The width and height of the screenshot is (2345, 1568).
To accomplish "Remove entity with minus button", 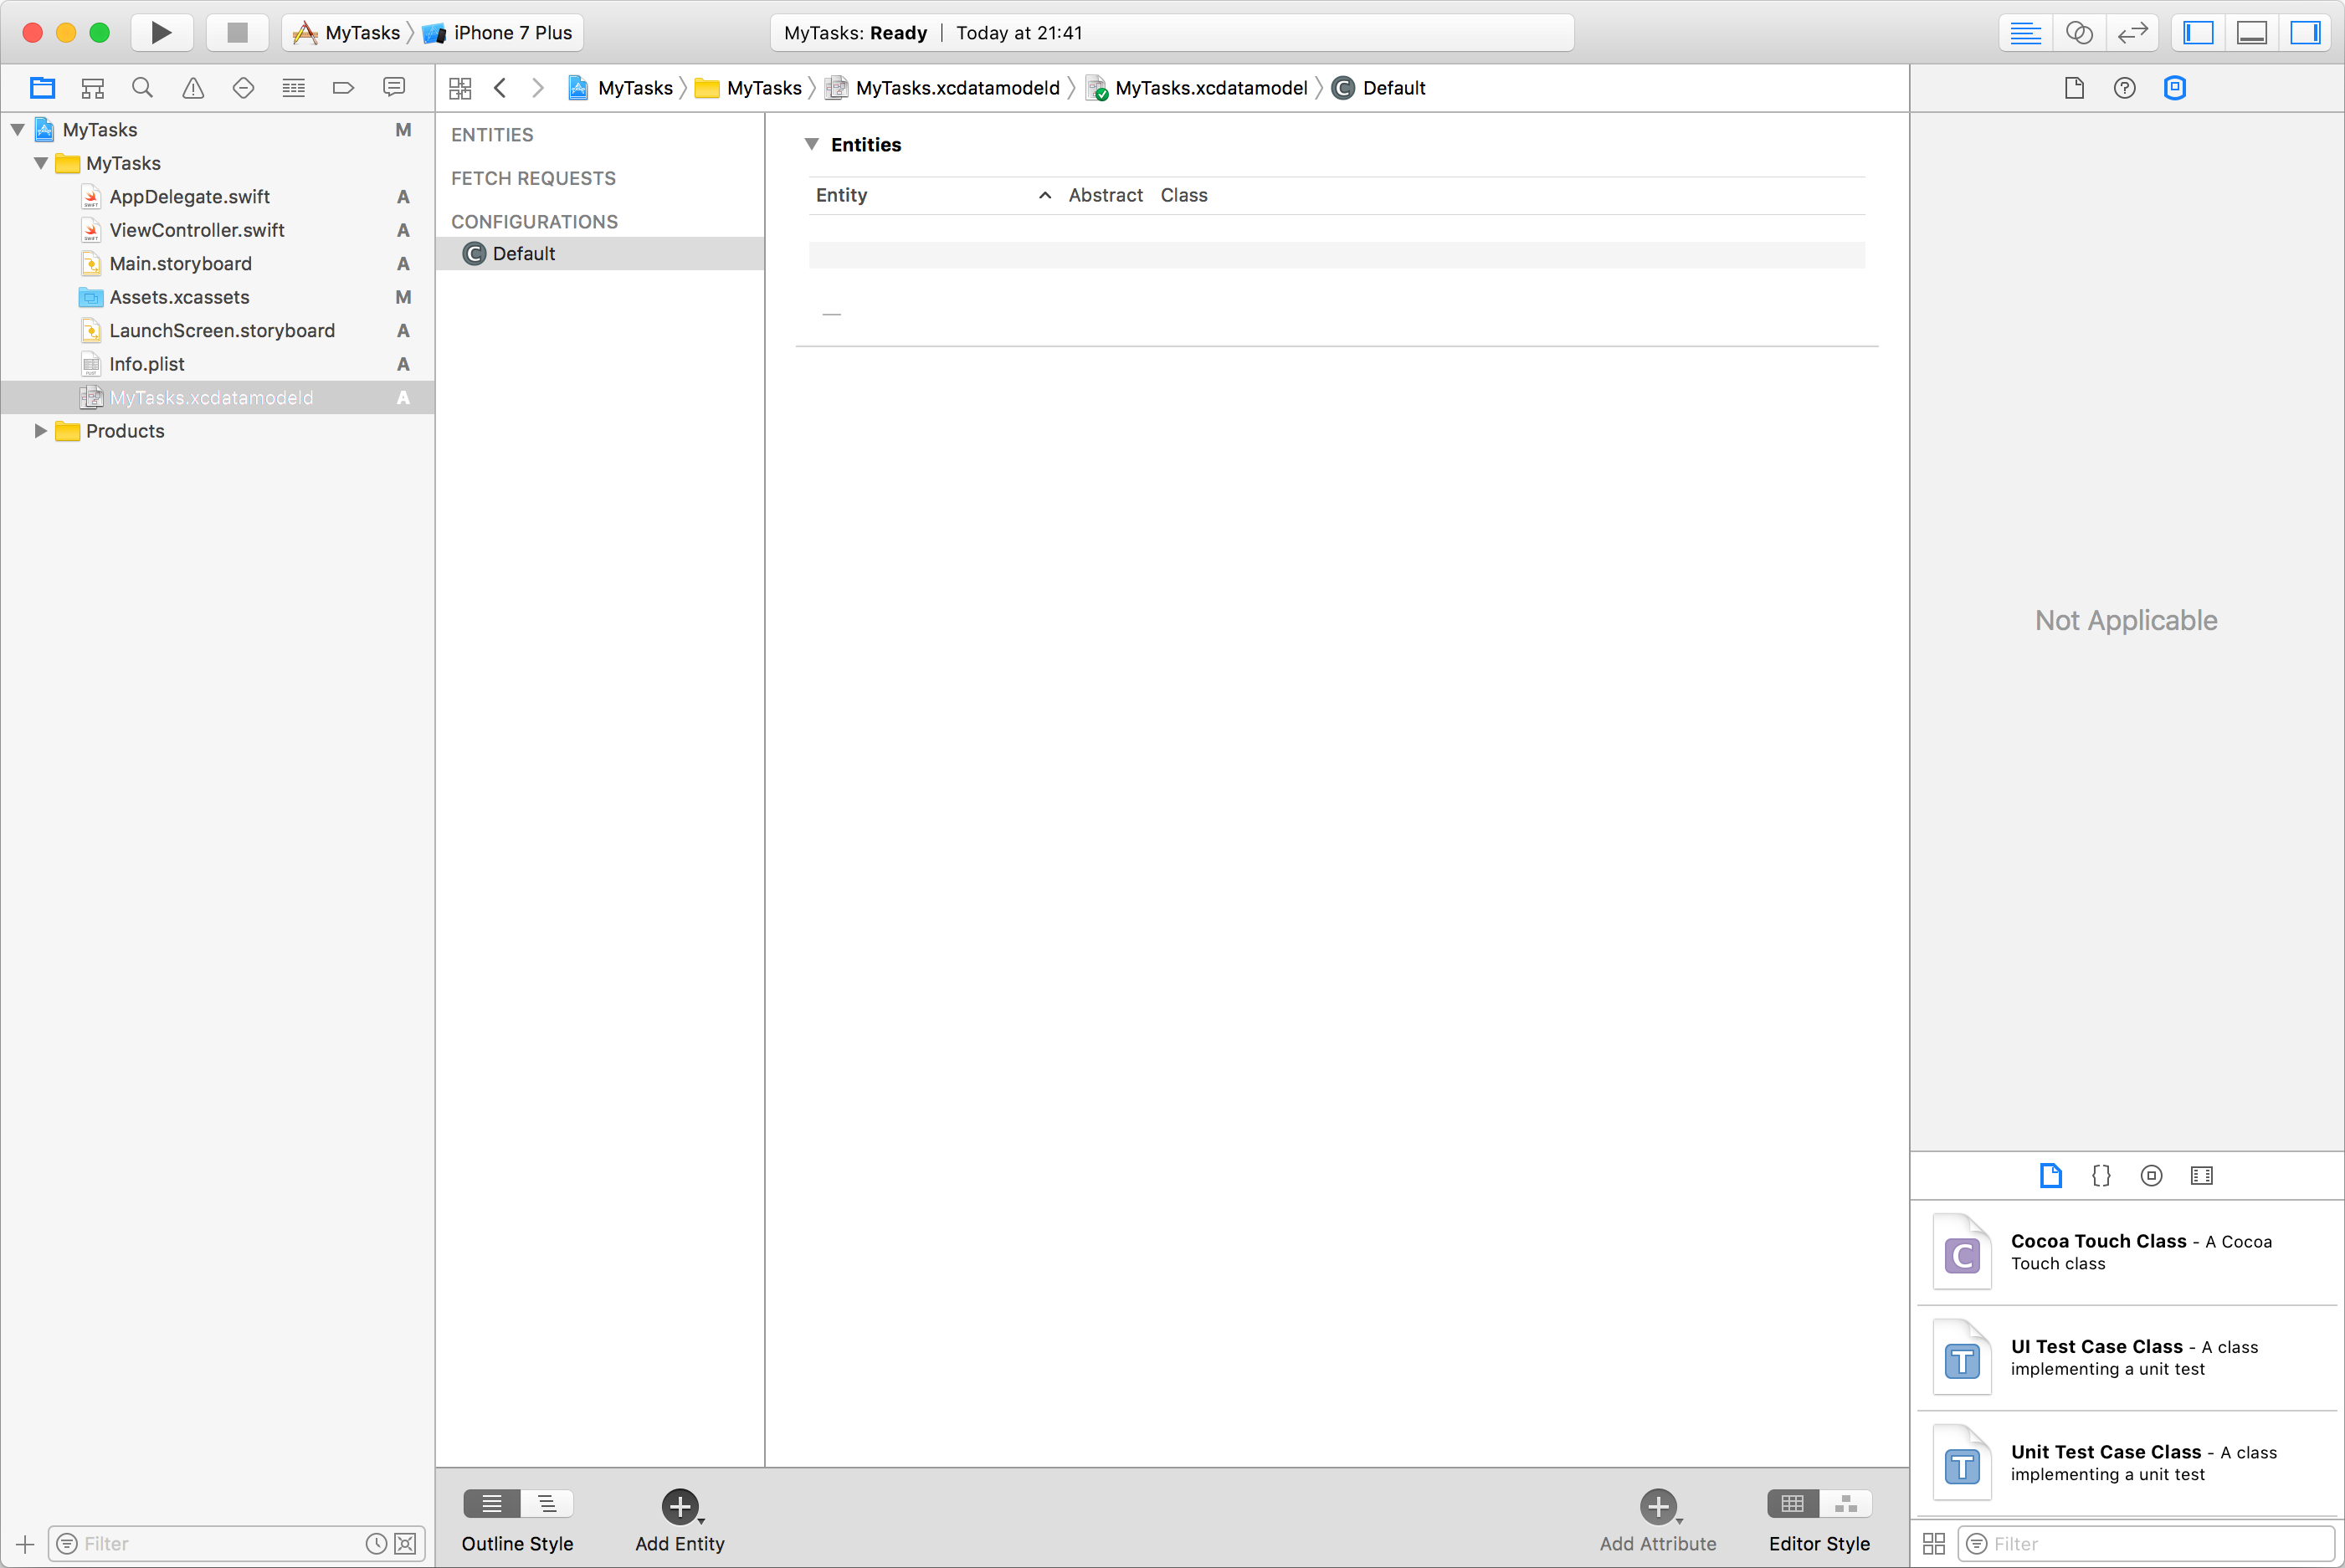I will click(x=831, y=314).
